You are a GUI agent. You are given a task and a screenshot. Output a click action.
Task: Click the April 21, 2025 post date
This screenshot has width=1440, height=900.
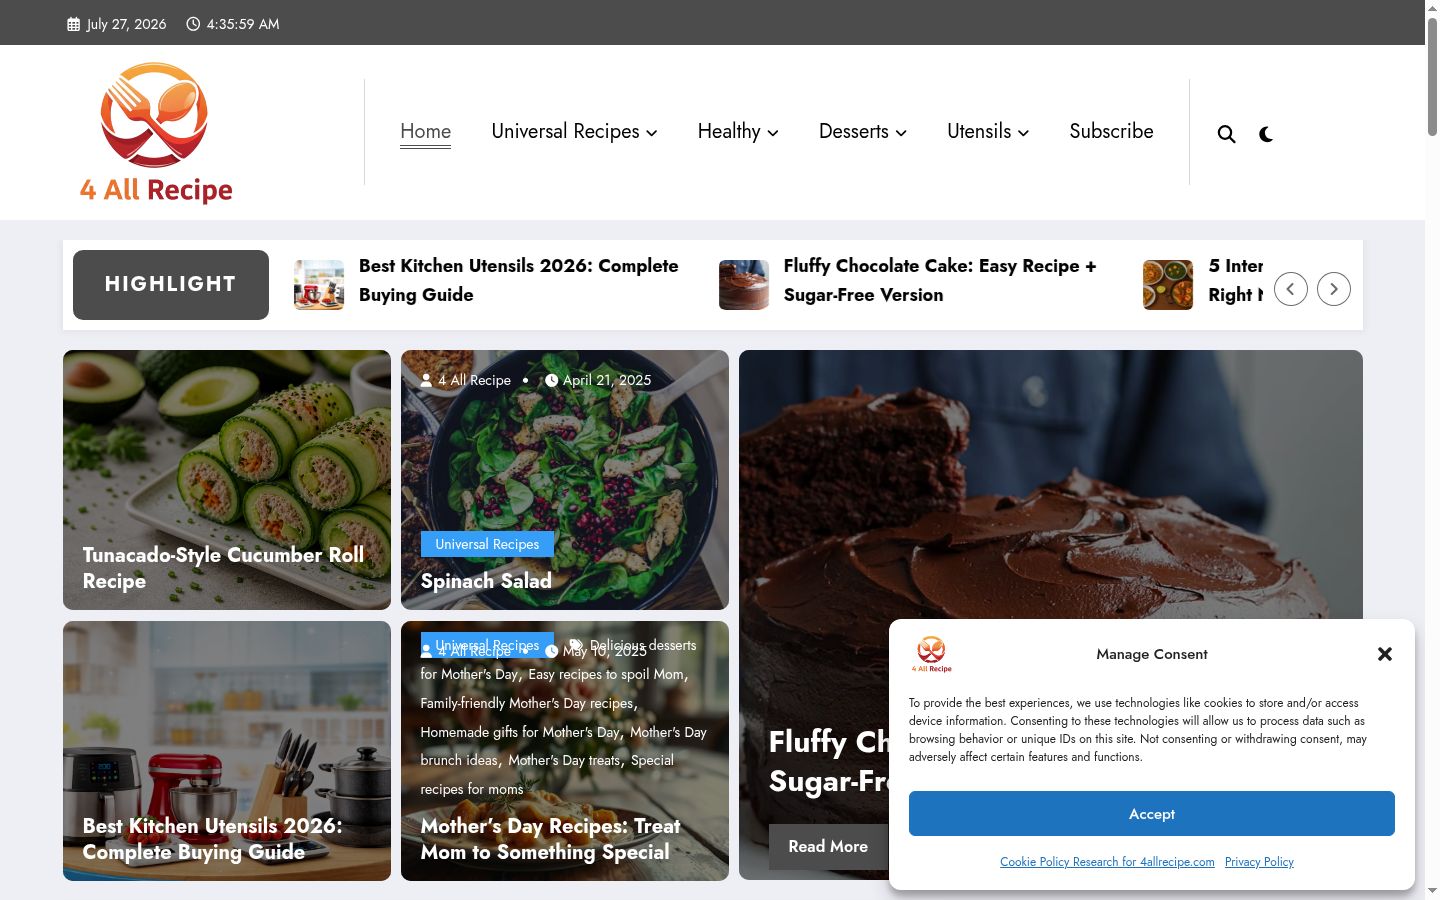[x=607, y=380]
